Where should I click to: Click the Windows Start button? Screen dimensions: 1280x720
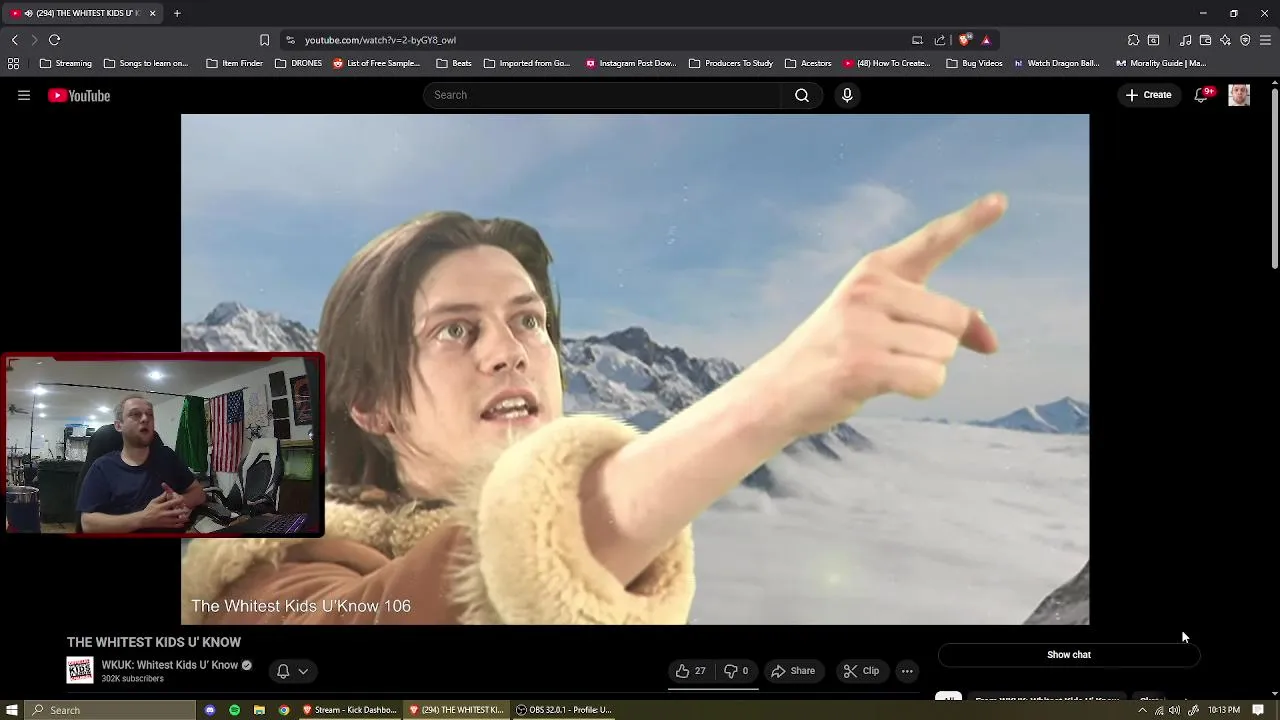pos(11,710)
